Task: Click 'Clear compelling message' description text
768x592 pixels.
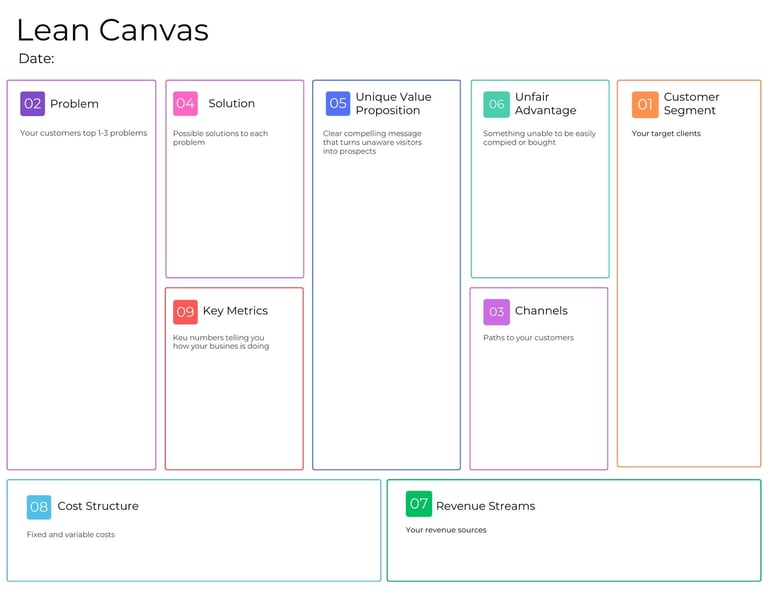Action: (x=372, y=142)
